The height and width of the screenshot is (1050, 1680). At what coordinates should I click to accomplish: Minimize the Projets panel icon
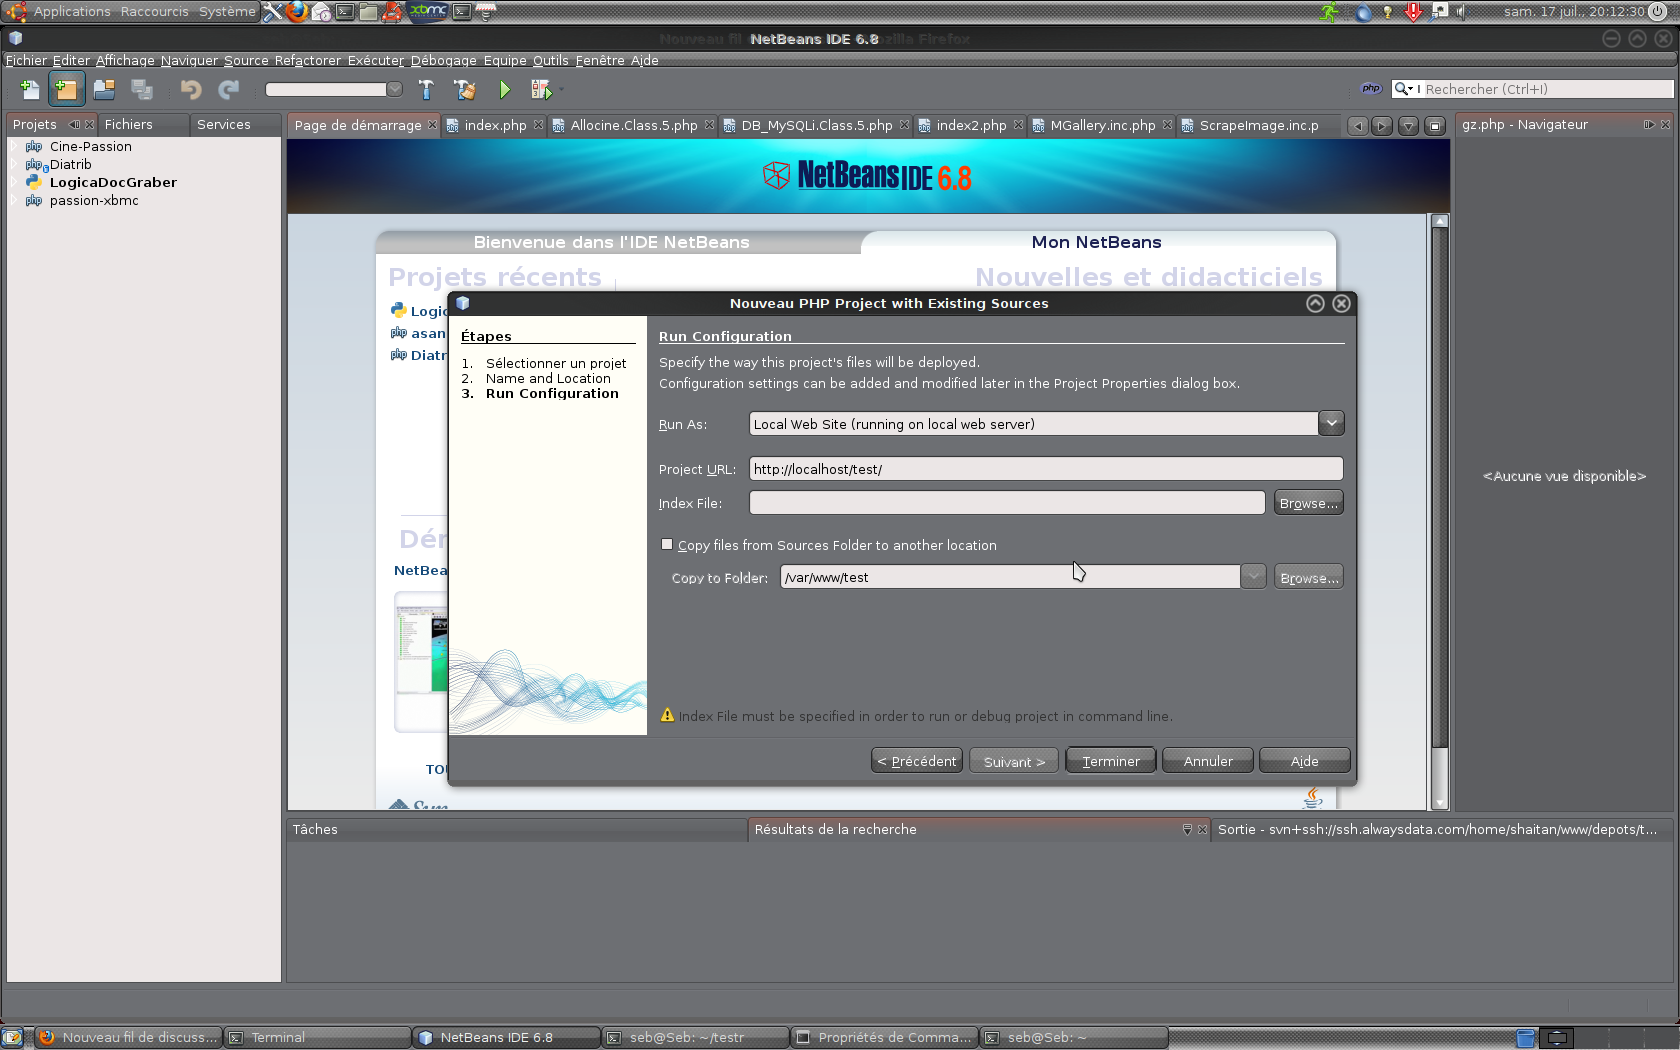(74, 124)
